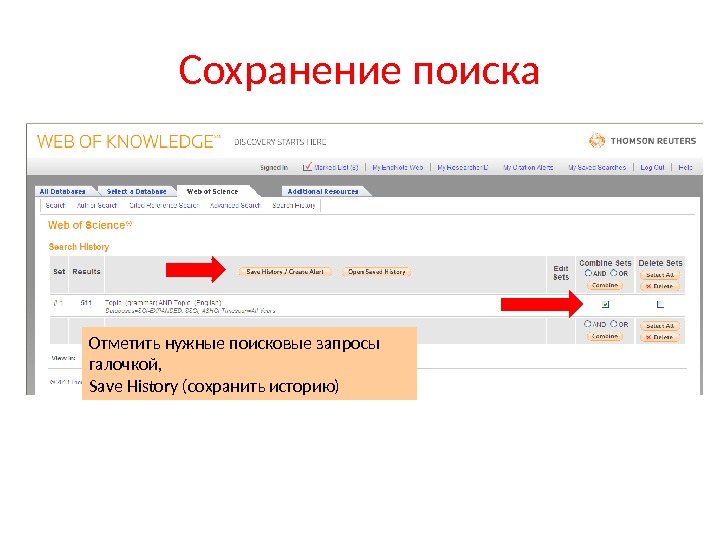Open the Additional Resources tab

click(x=323, y=191)
